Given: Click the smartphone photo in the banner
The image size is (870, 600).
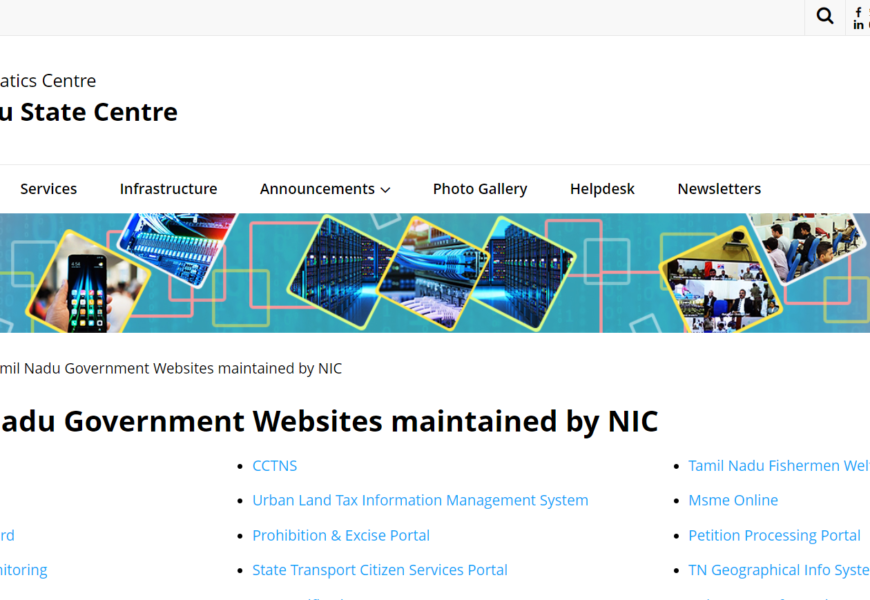Looking at the screenshot, I should (x=88, y=283).
